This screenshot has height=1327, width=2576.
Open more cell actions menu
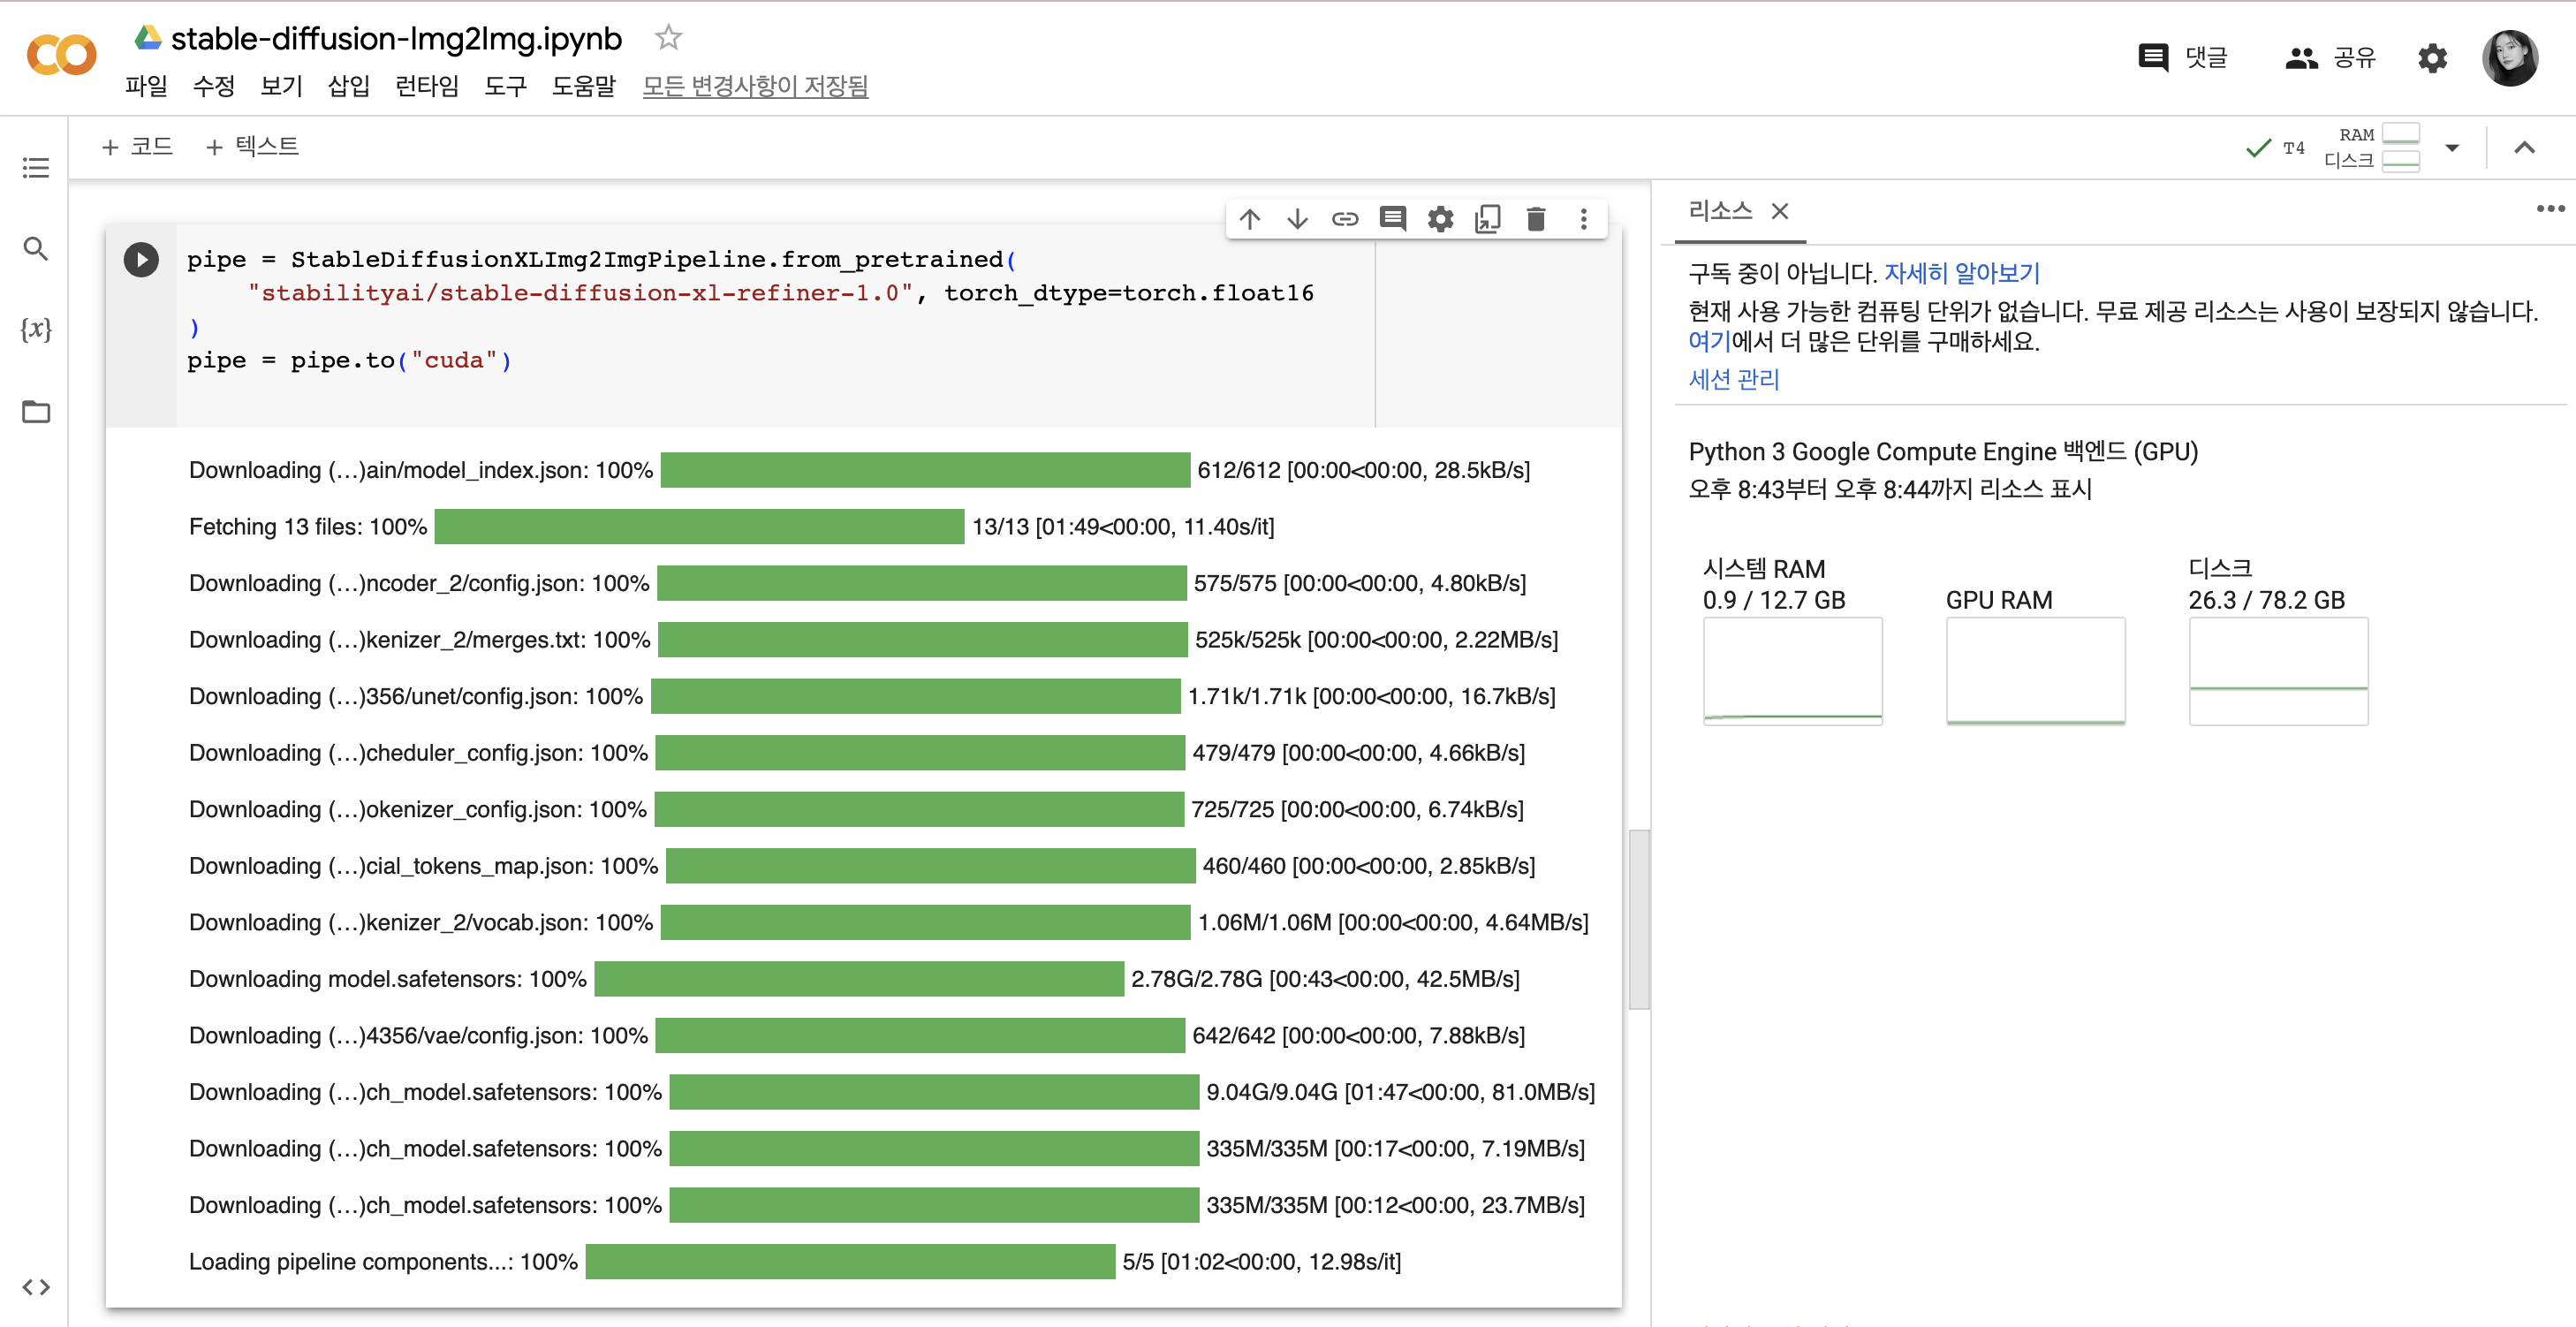(1583, 219)
